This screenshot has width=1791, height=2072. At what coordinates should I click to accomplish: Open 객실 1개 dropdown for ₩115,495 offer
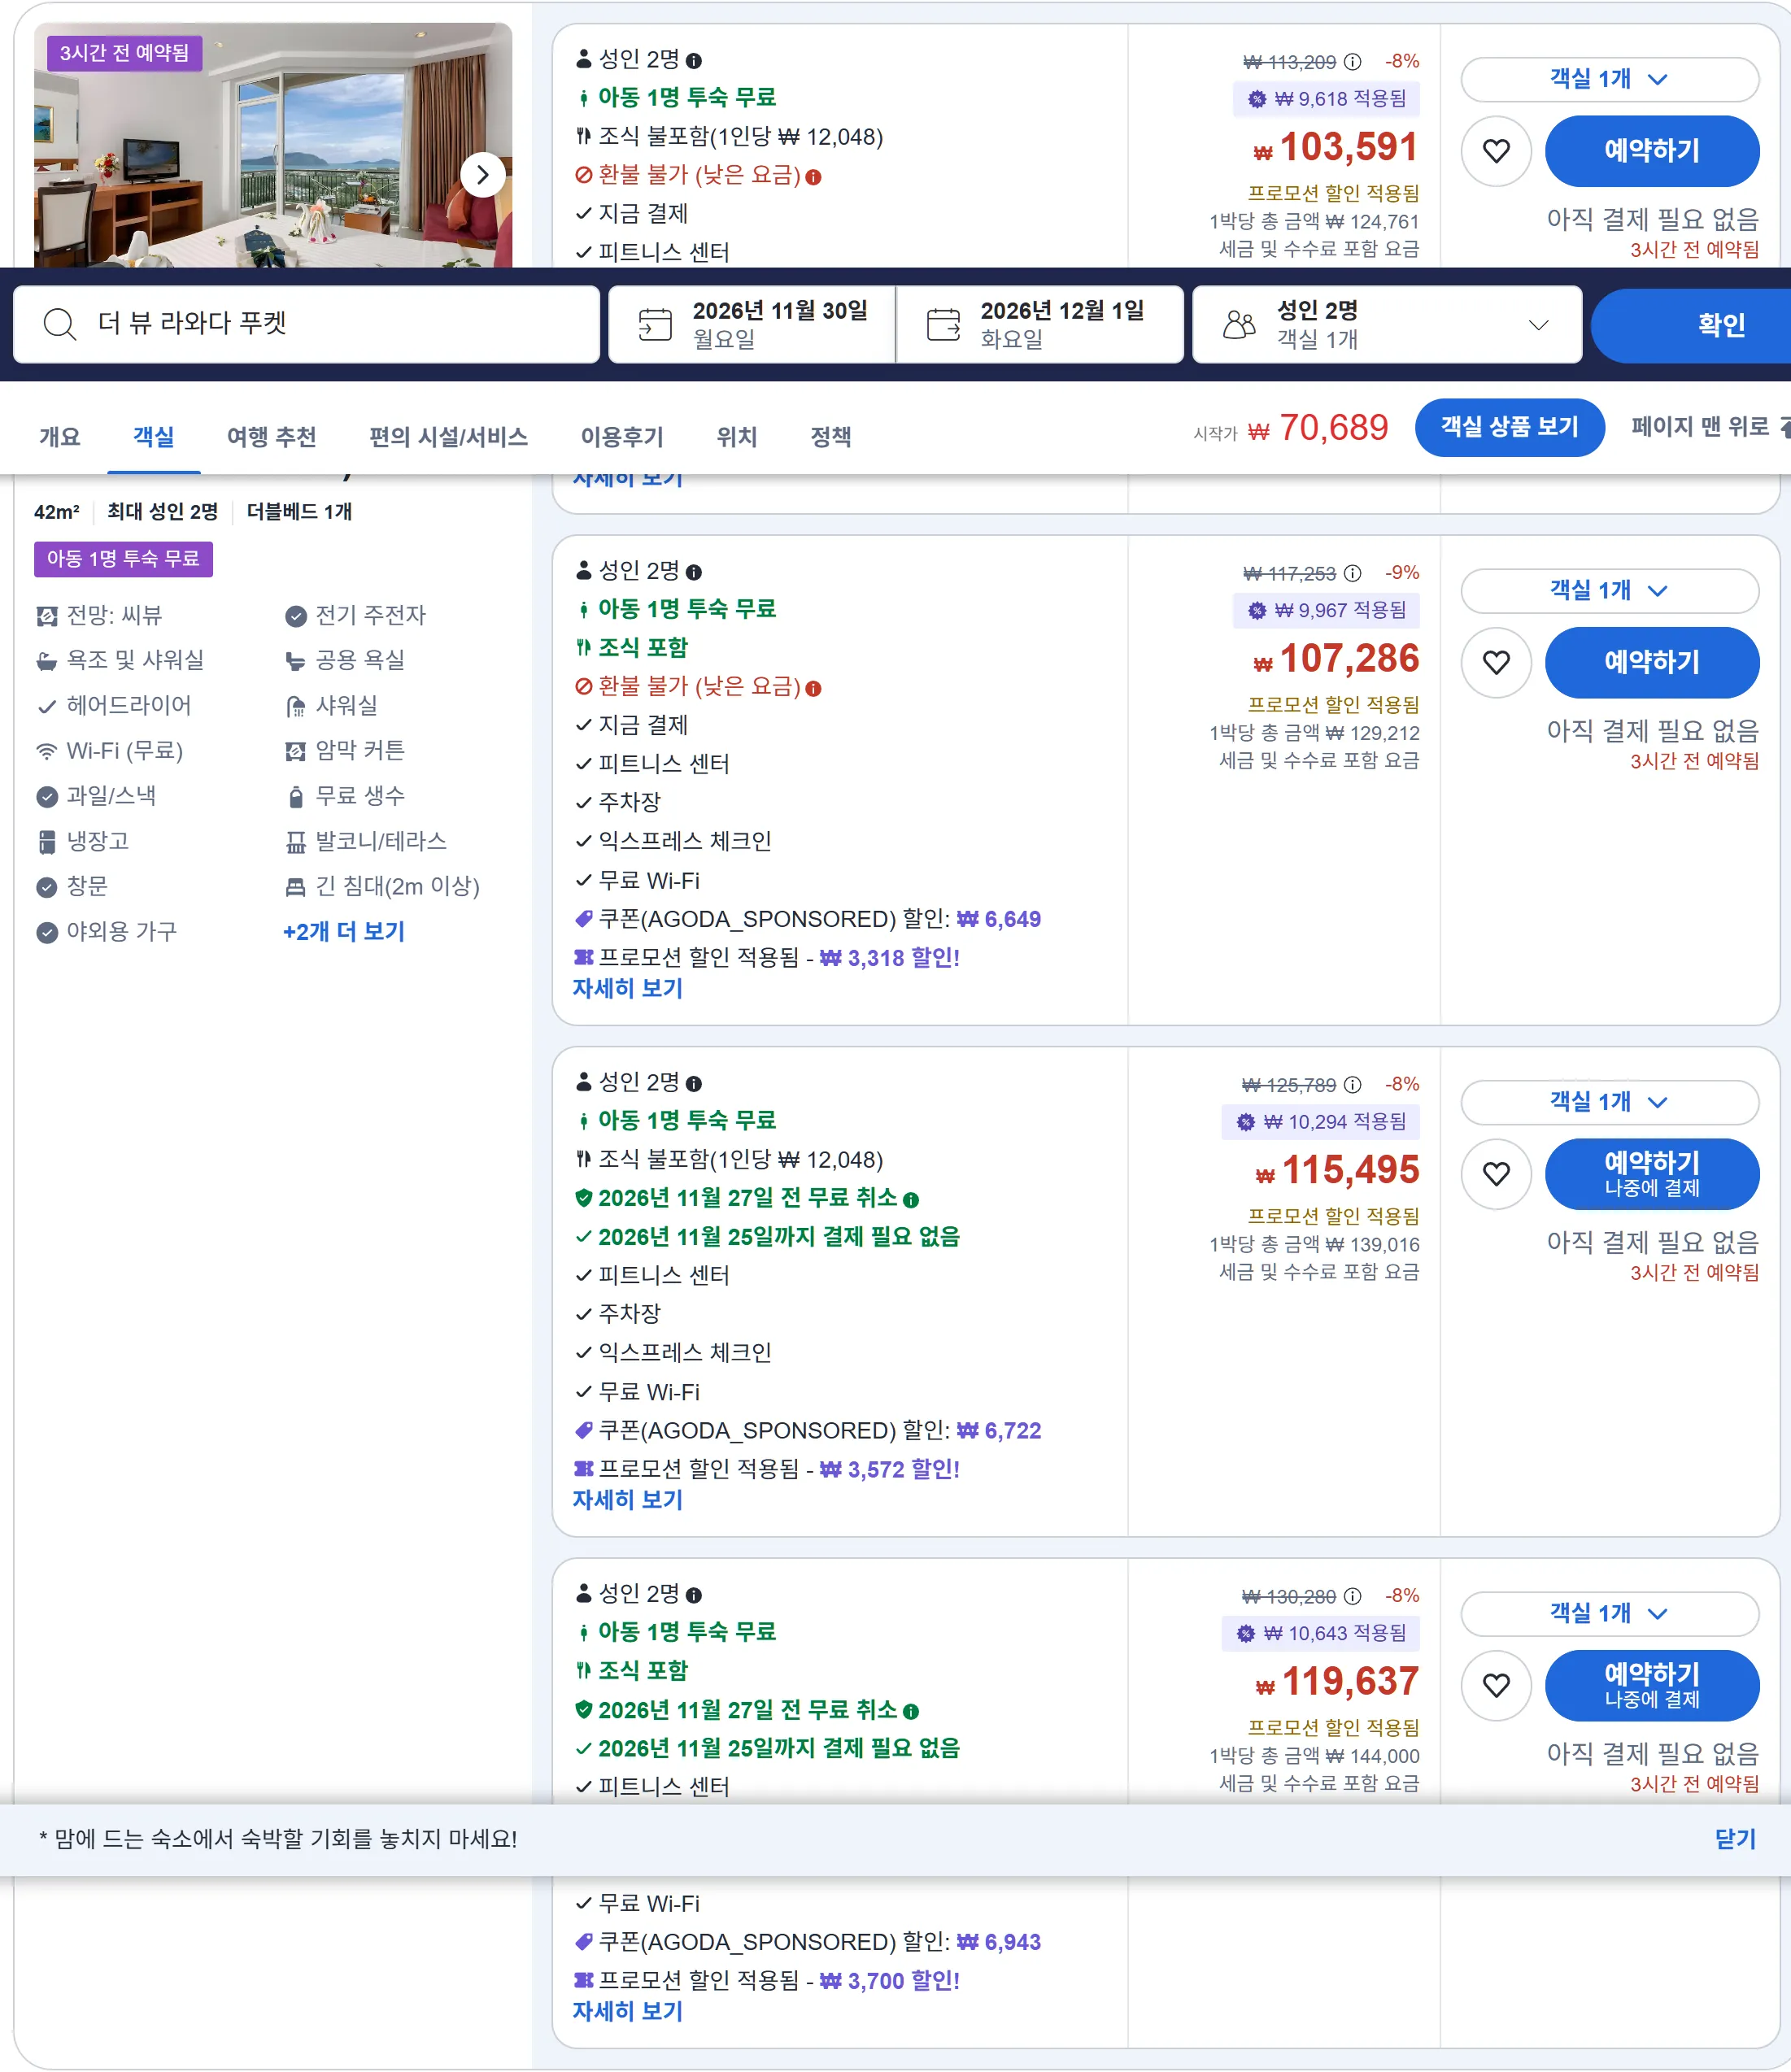(x=1609, y=1102)
